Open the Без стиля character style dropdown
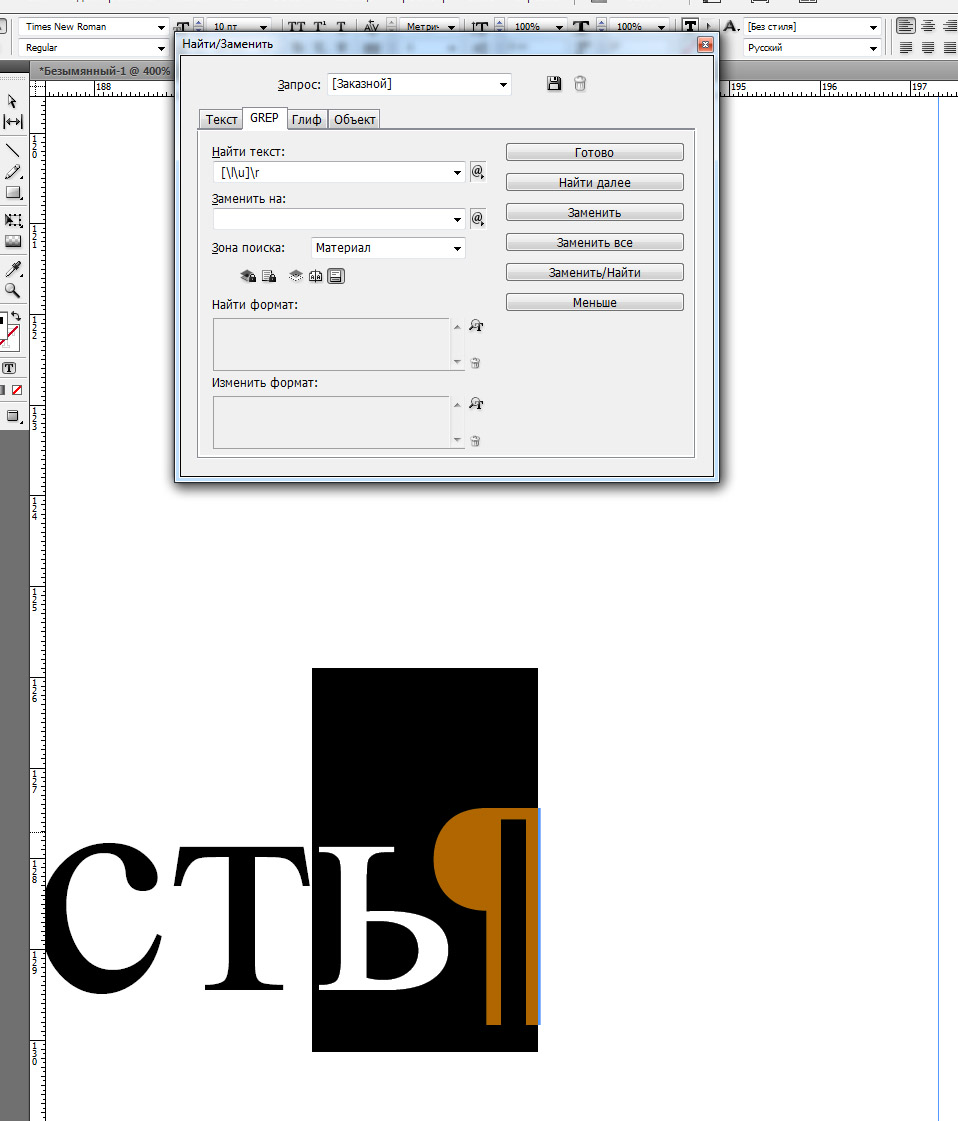958x1121 pixels. (873, 27)
